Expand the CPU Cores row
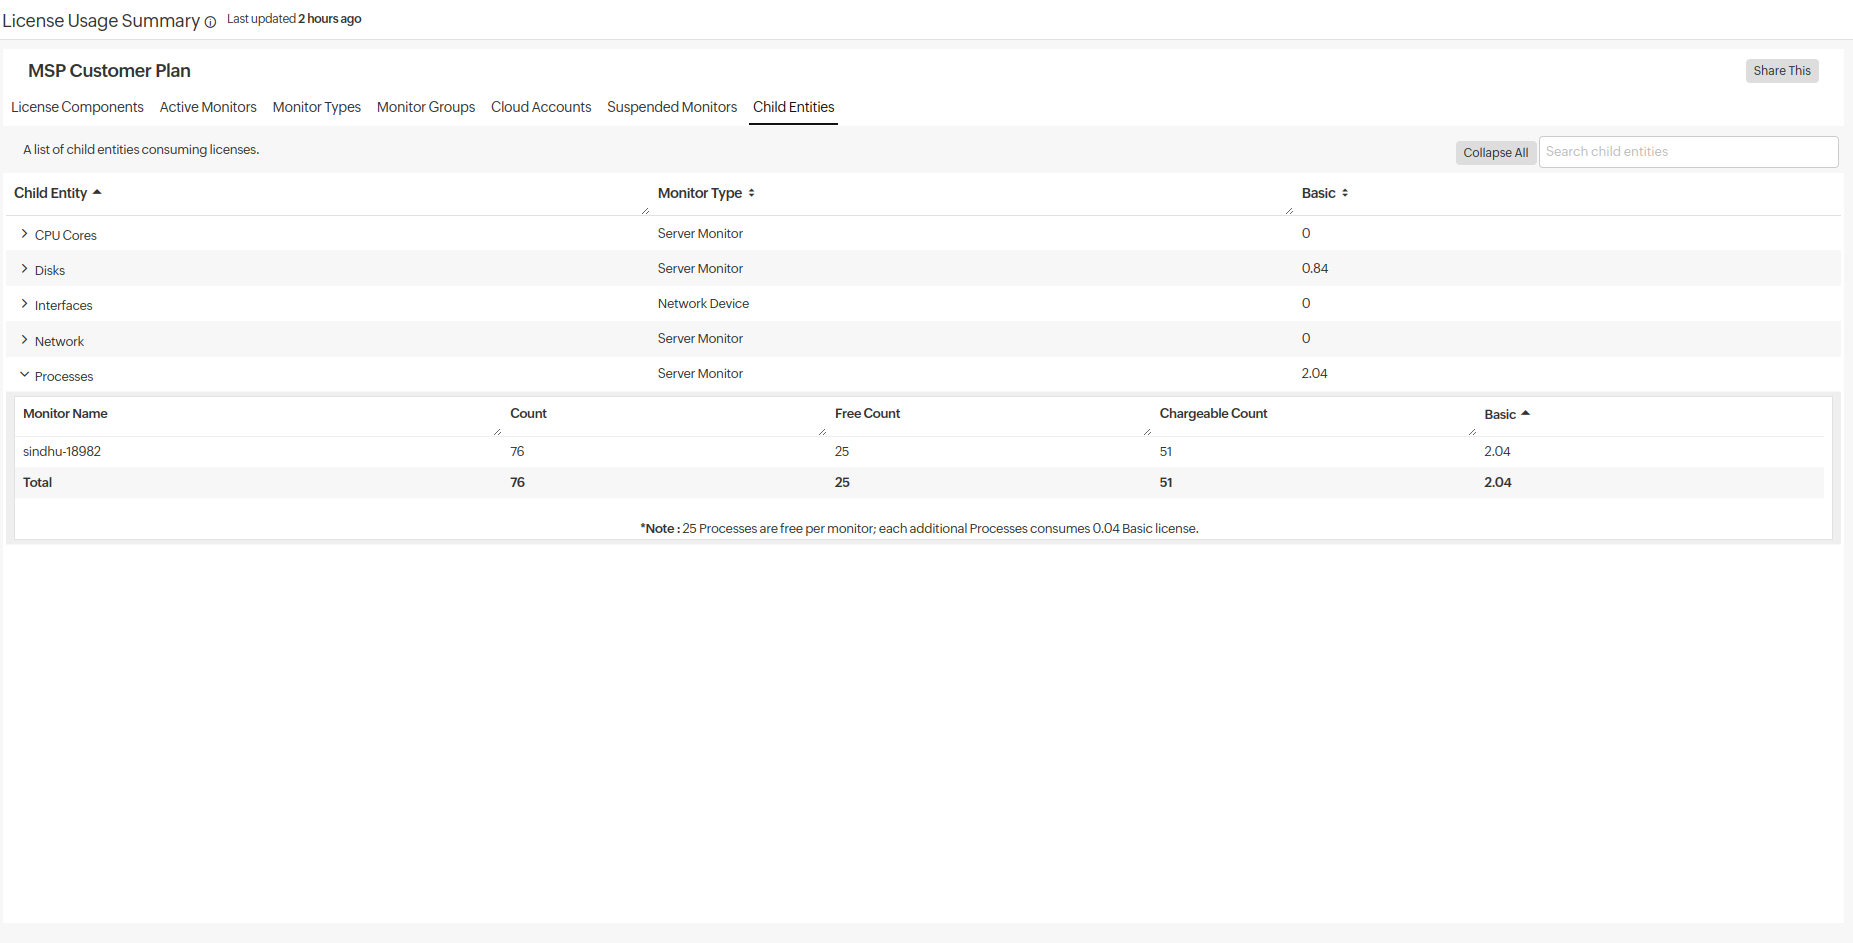The image size is (1853, 943). 24,234
